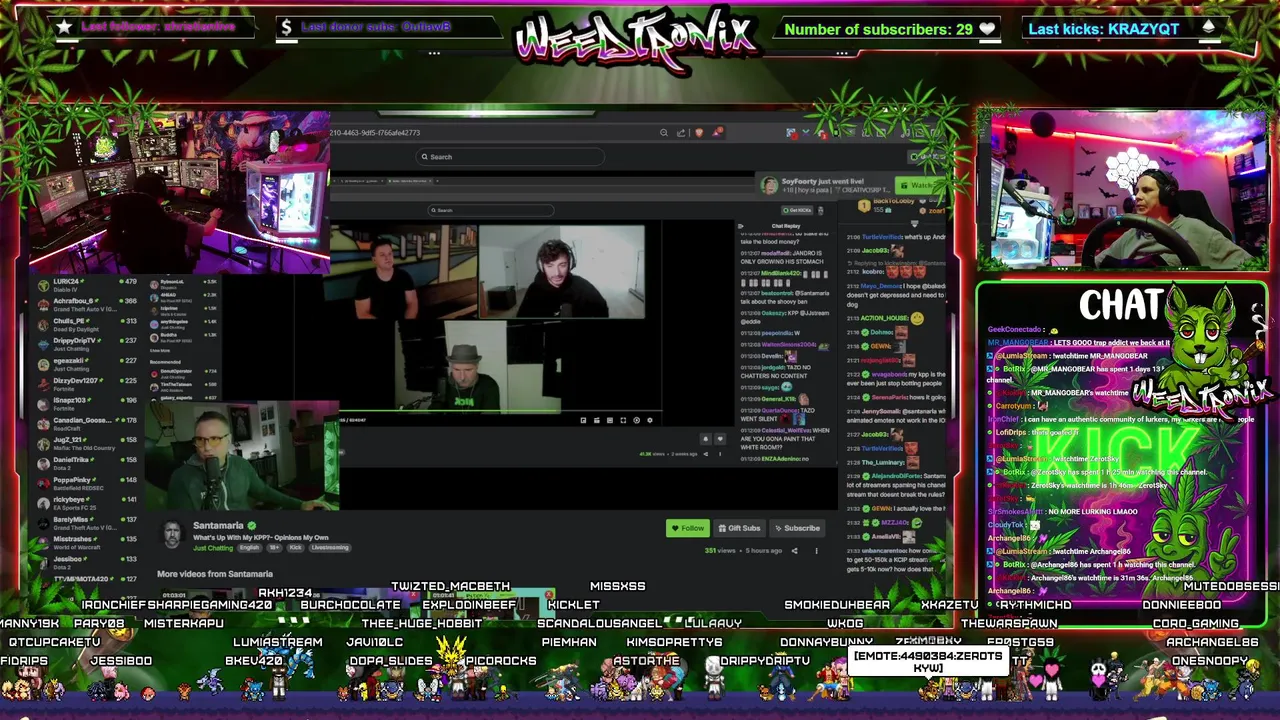Open Misstrashes channel in sidebar
Viewport: 1280px width, 720px height.
pyautogui.click(x=87, y=542)
